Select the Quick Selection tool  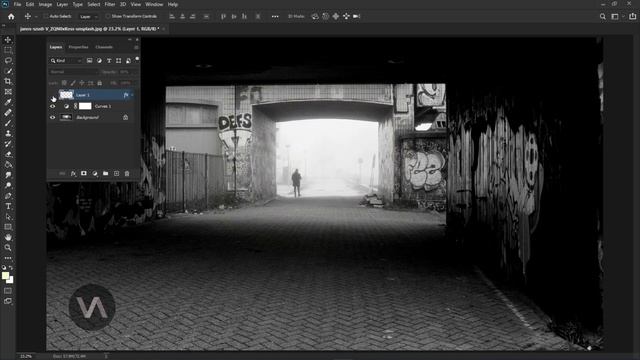click(x=8, y=71)
